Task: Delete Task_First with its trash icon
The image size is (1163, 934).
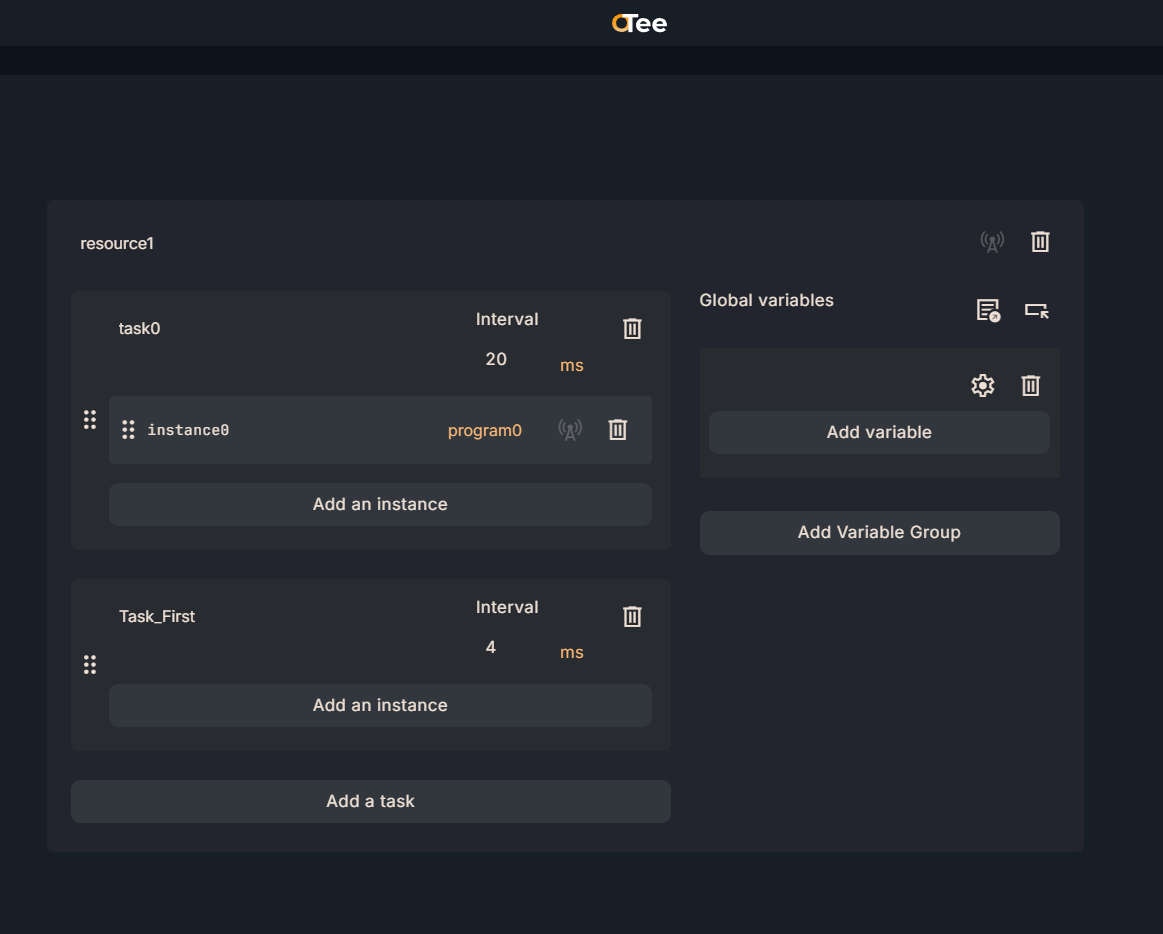Action: click(632, 617)
